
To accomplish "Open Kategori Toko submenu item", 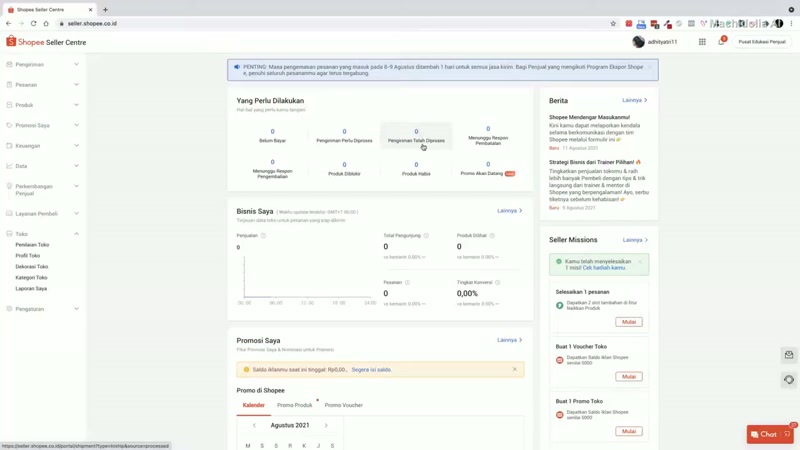I will [x=31, y=278].
